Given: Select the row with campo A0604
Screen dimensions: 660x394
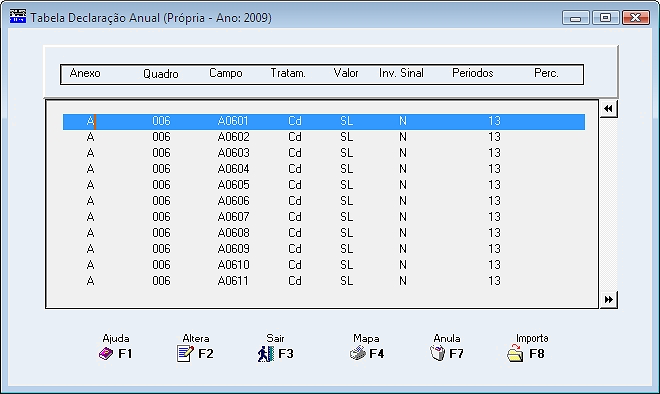Looking at the screenshot, I should click(x=324, y=169).
